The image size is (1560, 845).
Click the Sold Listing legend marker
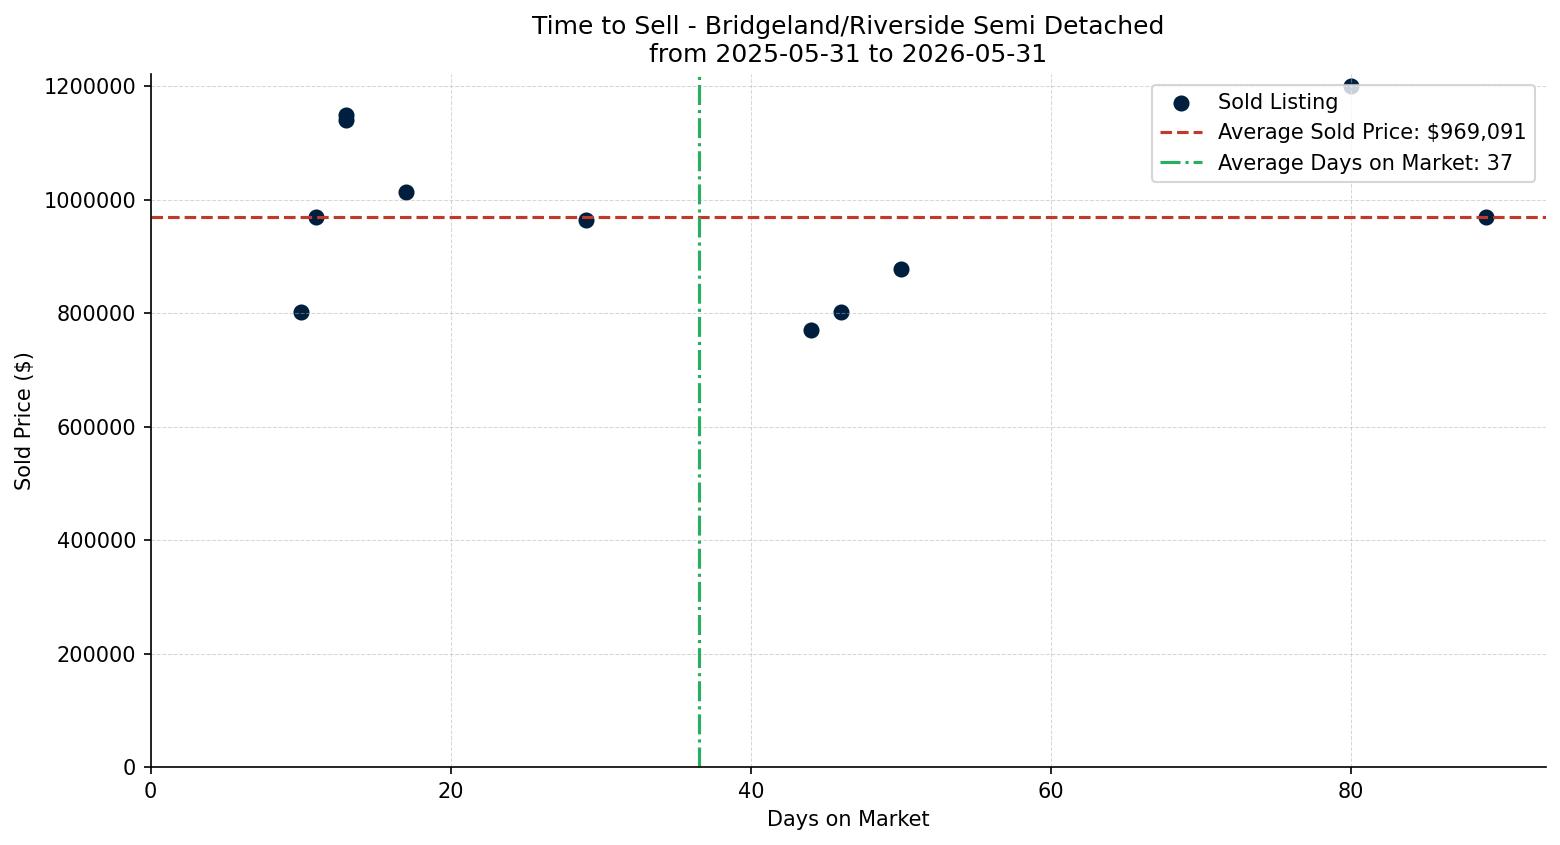point(1181,103)
